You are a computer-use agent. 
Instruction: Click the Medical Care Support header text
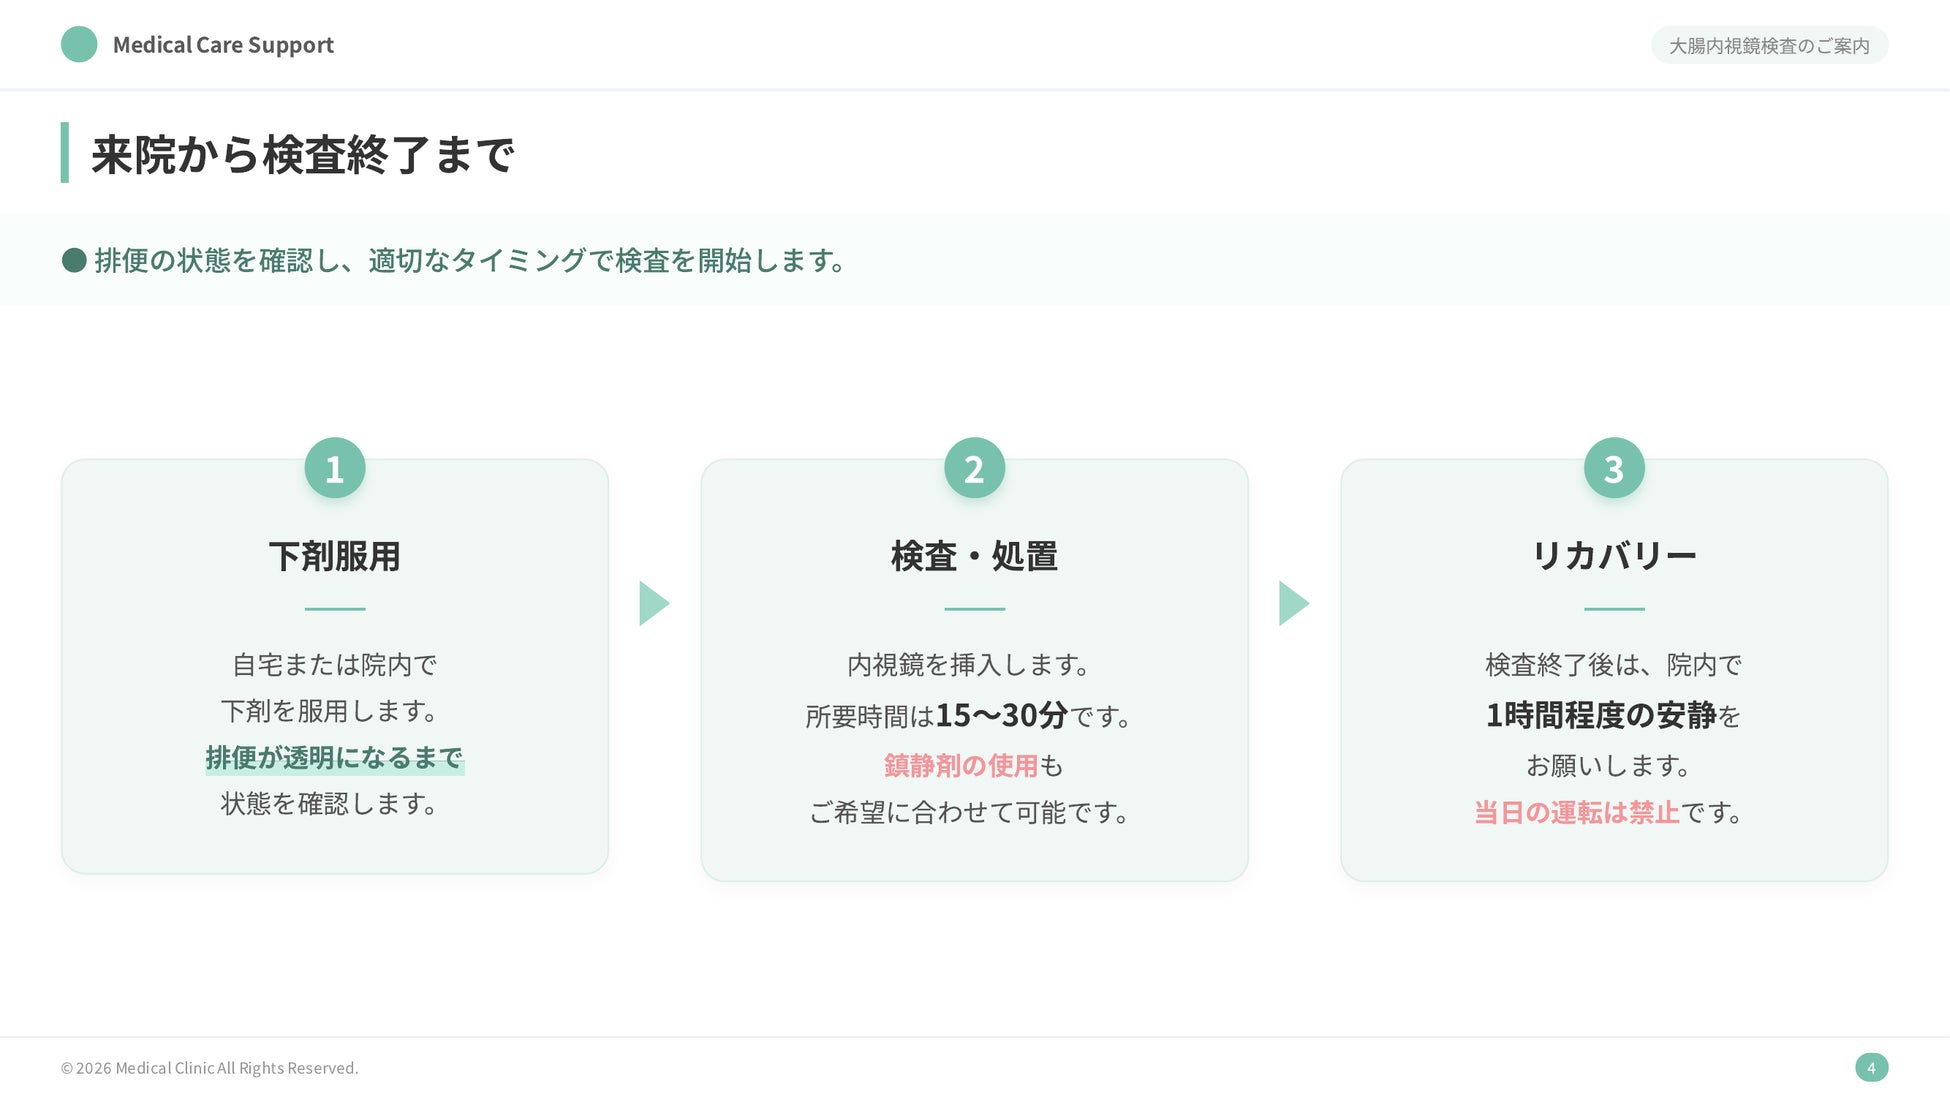pyautogui.click(x=223, y=45)
